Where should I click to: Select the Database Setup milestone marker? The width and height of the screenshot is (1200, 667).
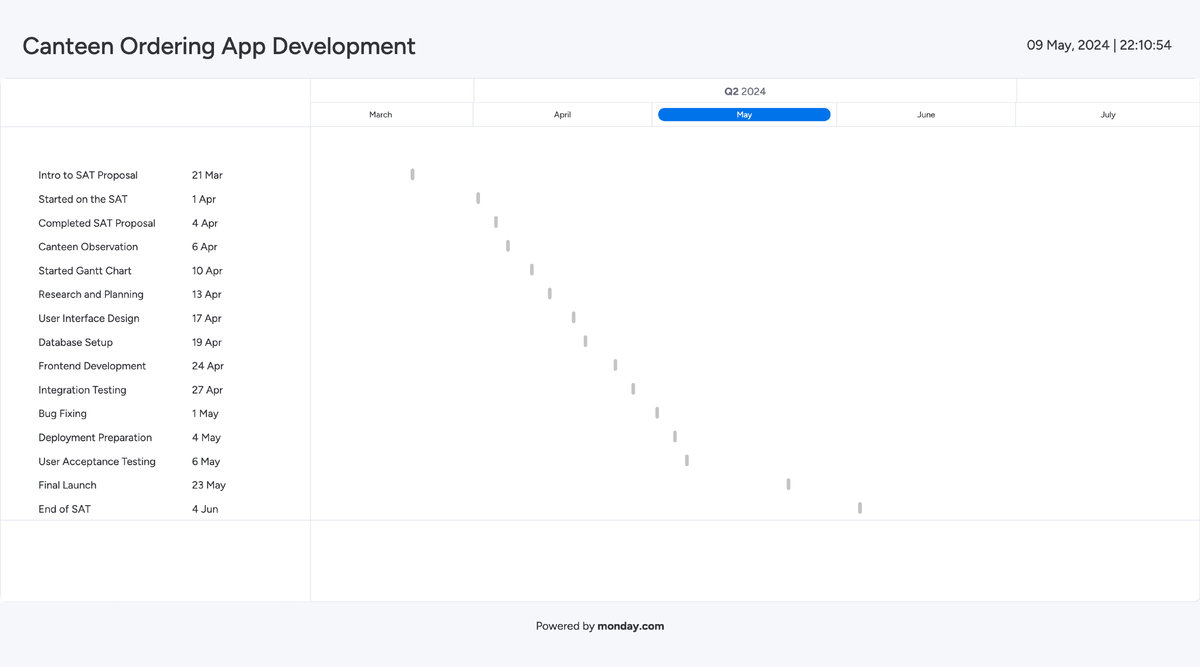pyautogui.click(x=585, y=340)
